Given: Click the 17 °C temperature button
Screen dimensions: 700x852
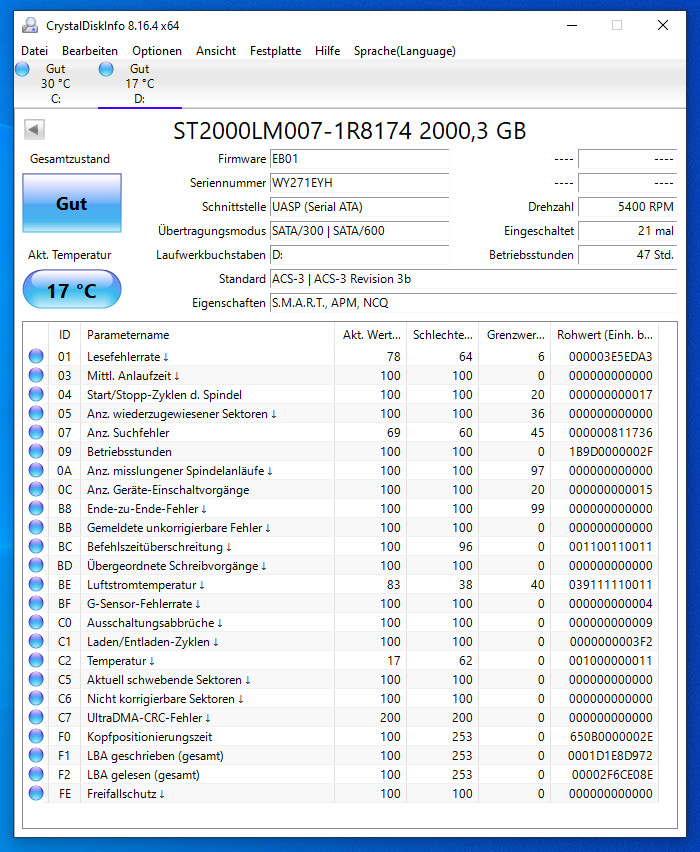Looking at the screenshot, I should point(72,290).
